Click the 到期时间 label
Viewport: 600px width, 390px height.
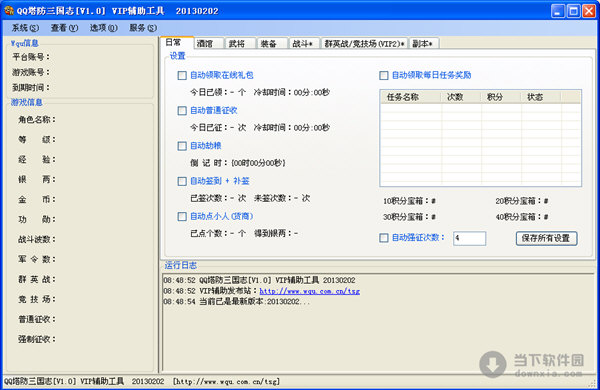coord(31,88)
